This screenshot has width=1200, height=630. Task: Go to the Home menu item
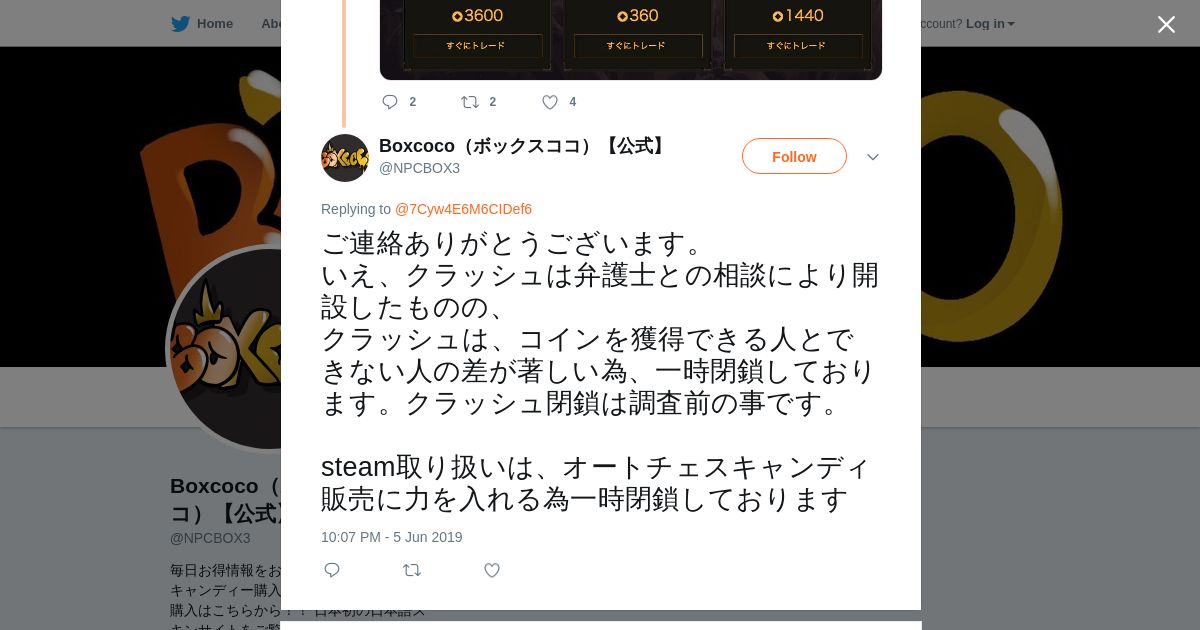pyautogui.click(x=215, y=24)
